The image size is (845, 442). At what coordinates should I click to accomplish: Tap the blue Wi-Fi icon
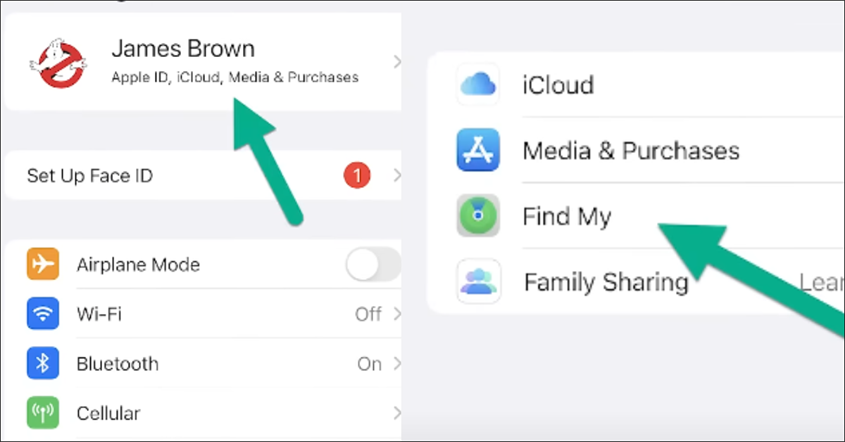[x=43, y=314]
